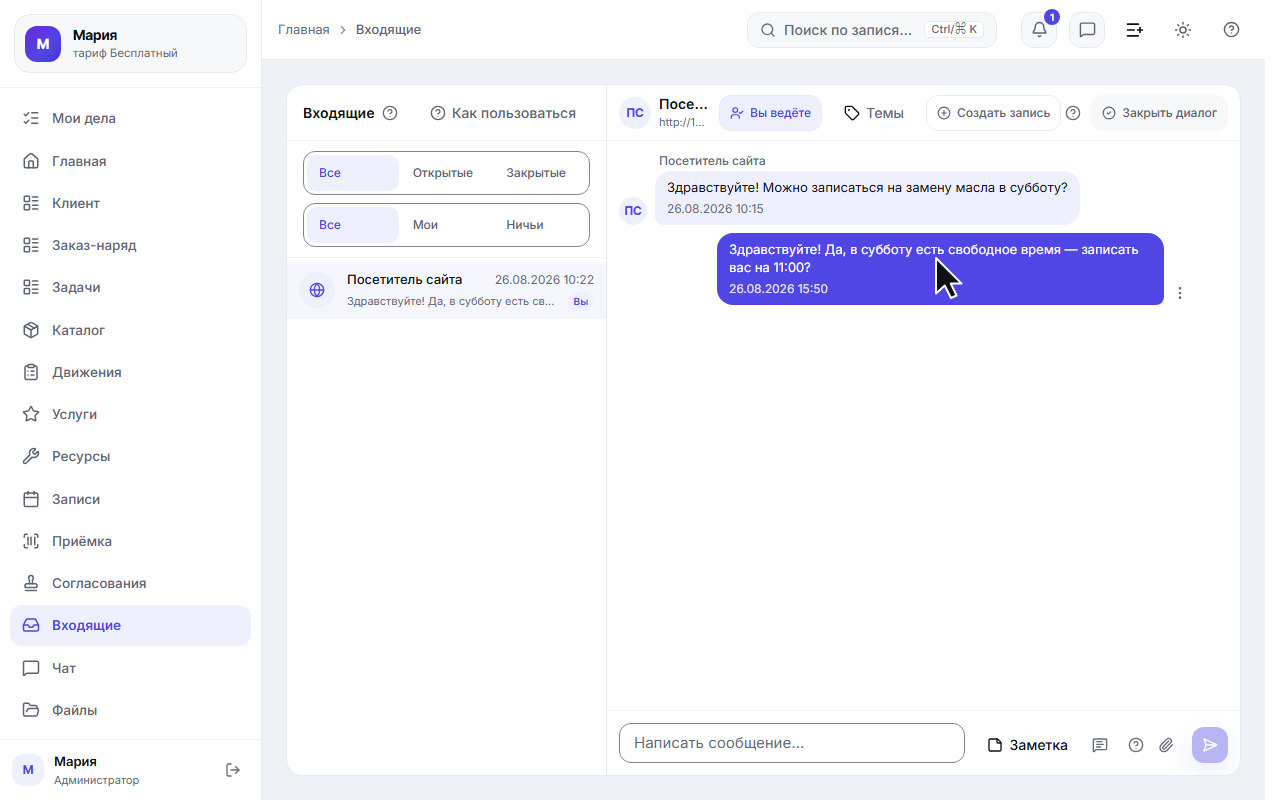
Task: Click the 26.08.2026 10:22 timestamp in dialog list
Action: [x=544, y=280]
